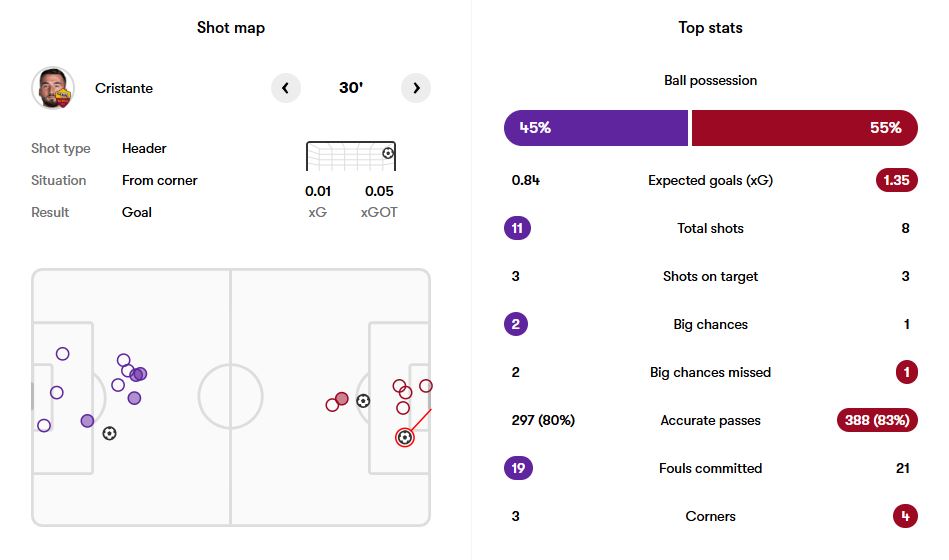Screen dimensions: 949x560
Task: Click the ball in the goal-mouth diagram
Action: [388, 153]
